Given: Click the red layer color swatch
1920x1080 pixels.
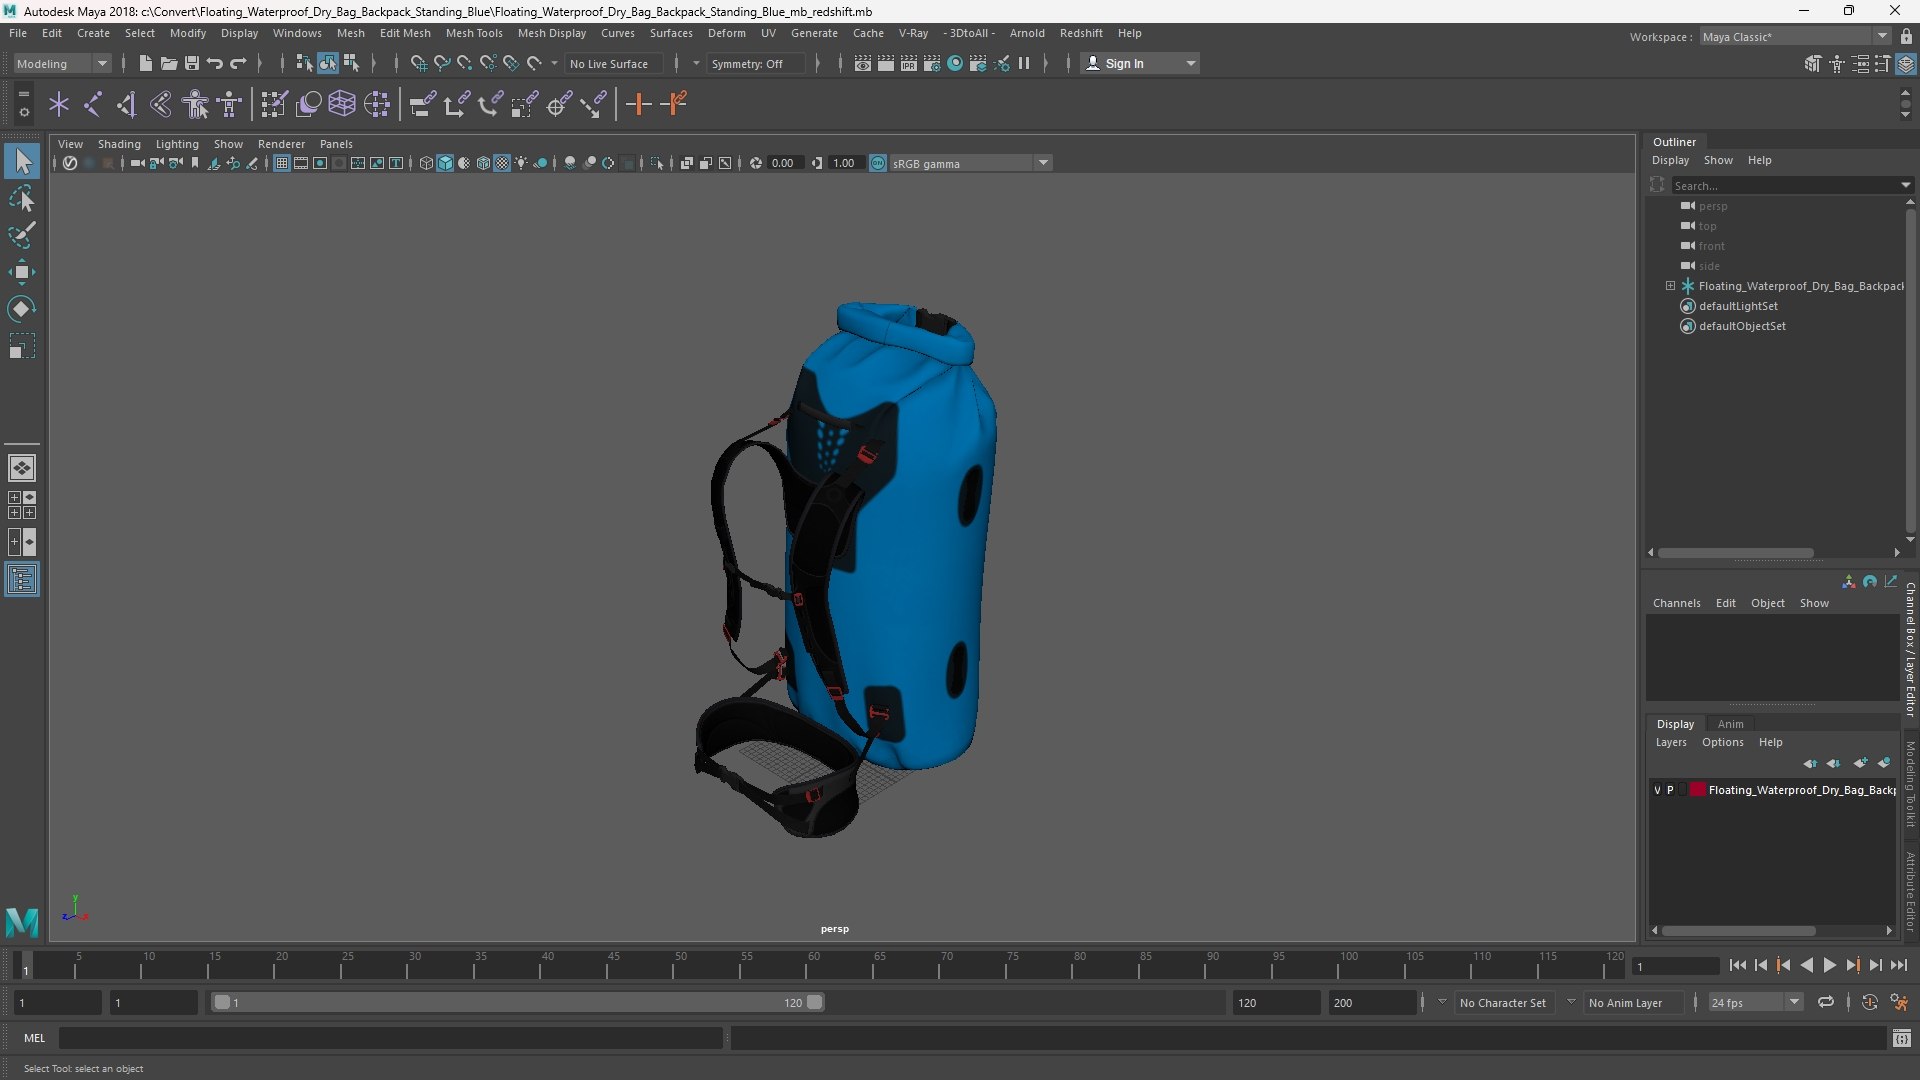Looking at the screenshot, I should point(1697,790).
